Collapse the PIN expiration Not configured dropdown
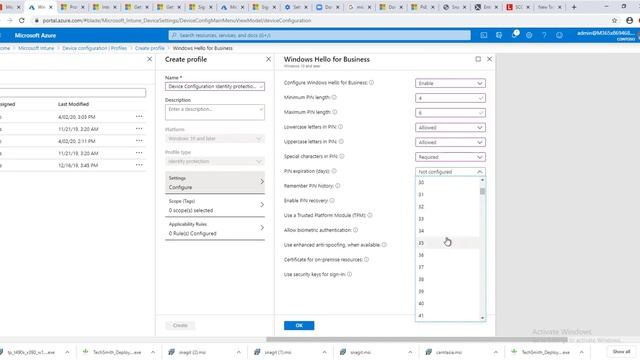 [x=450, y=172]
